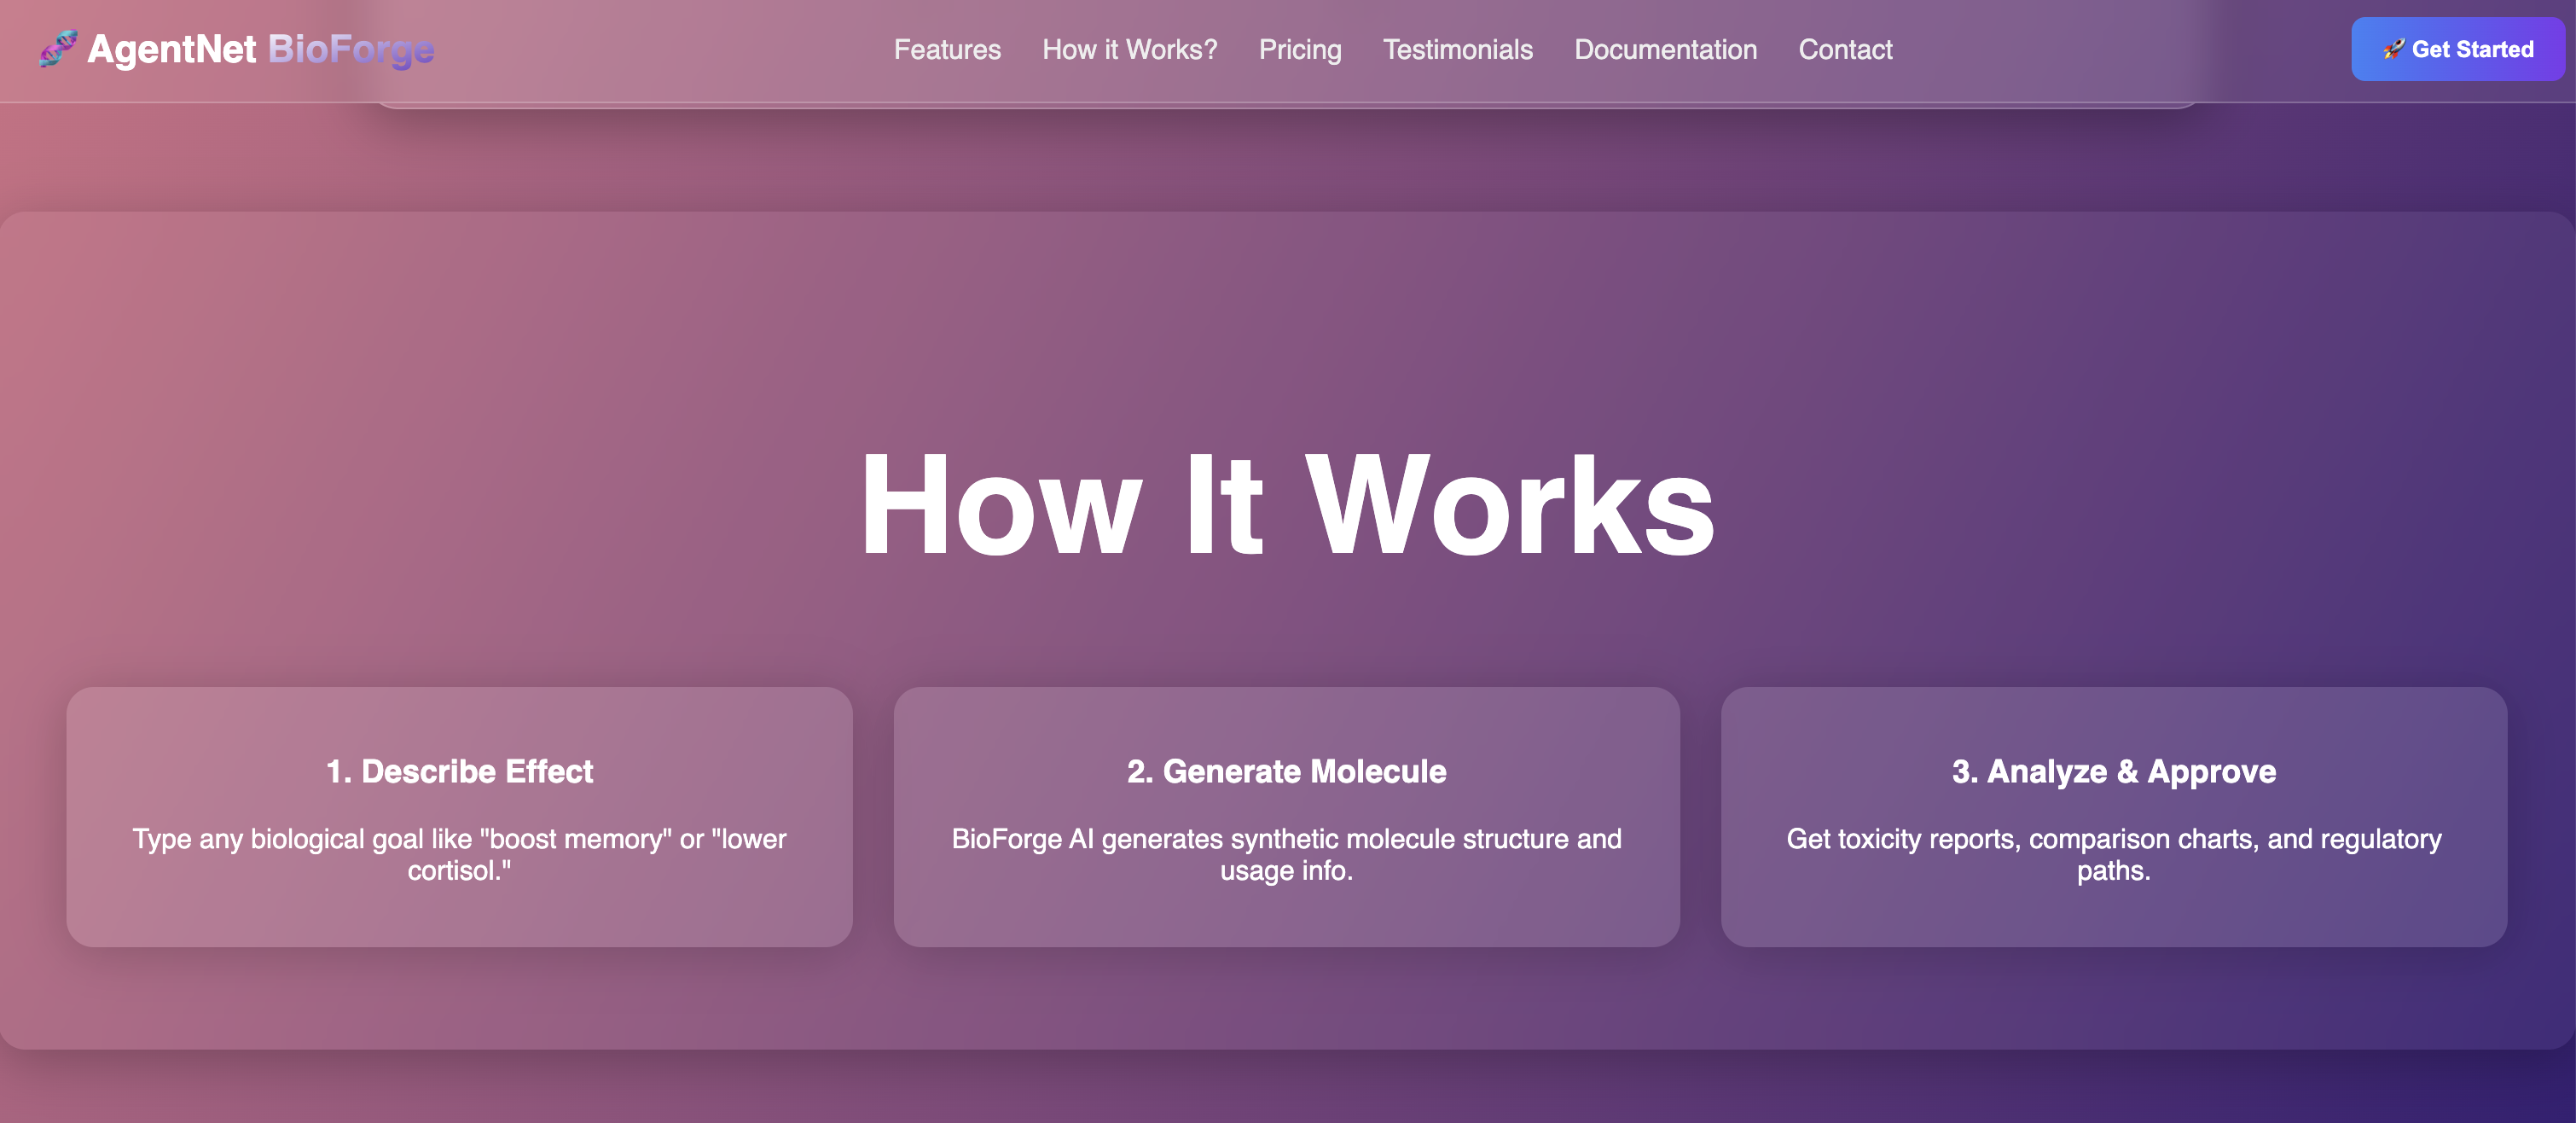Click the synthetic molecule structure description
The width and height of the screenshot is (2576, 1123).
click(x=1286, y=853)
